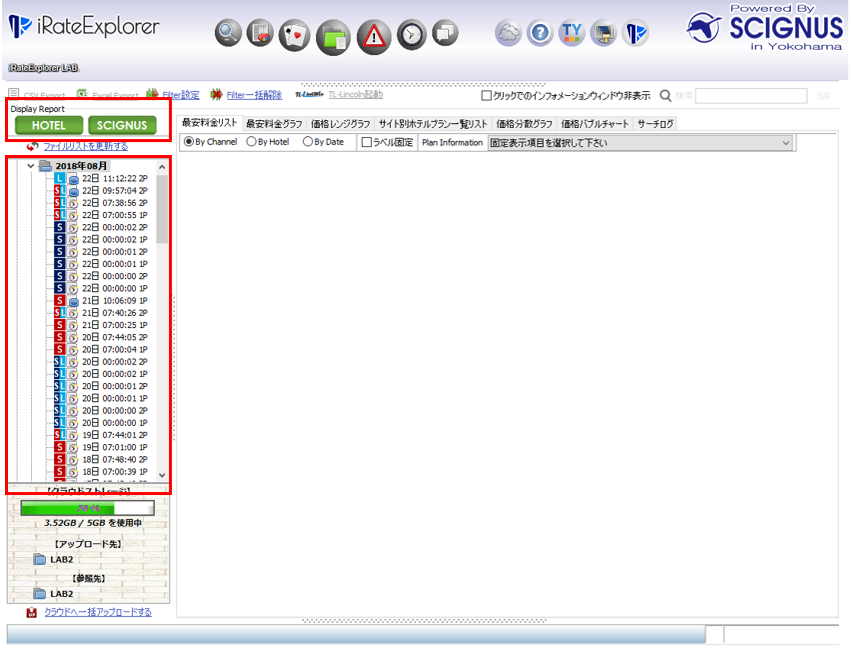Switch to the 最安料金グラフ tab
The width and height of the screenshot is (851, 652).
coord(274,123)
